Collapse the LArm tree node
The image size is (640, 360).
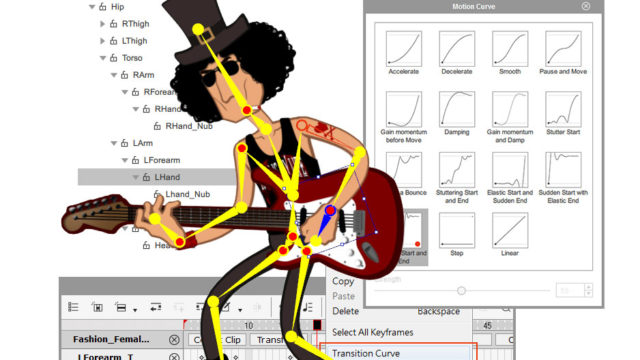(114, 143)
